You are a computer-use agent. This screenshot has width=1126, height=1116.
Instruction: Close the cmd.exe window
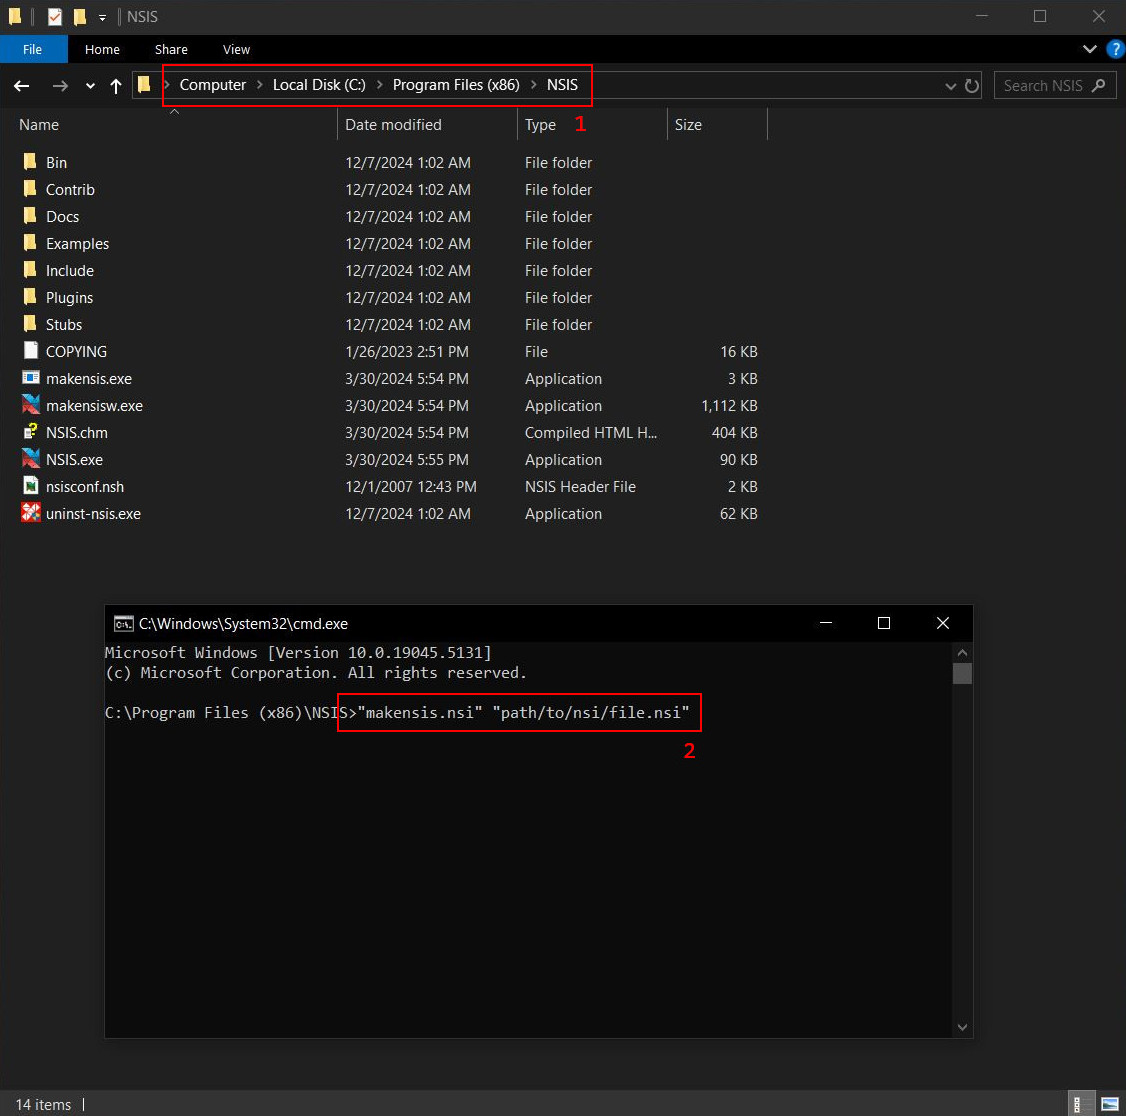coord(943,623)
